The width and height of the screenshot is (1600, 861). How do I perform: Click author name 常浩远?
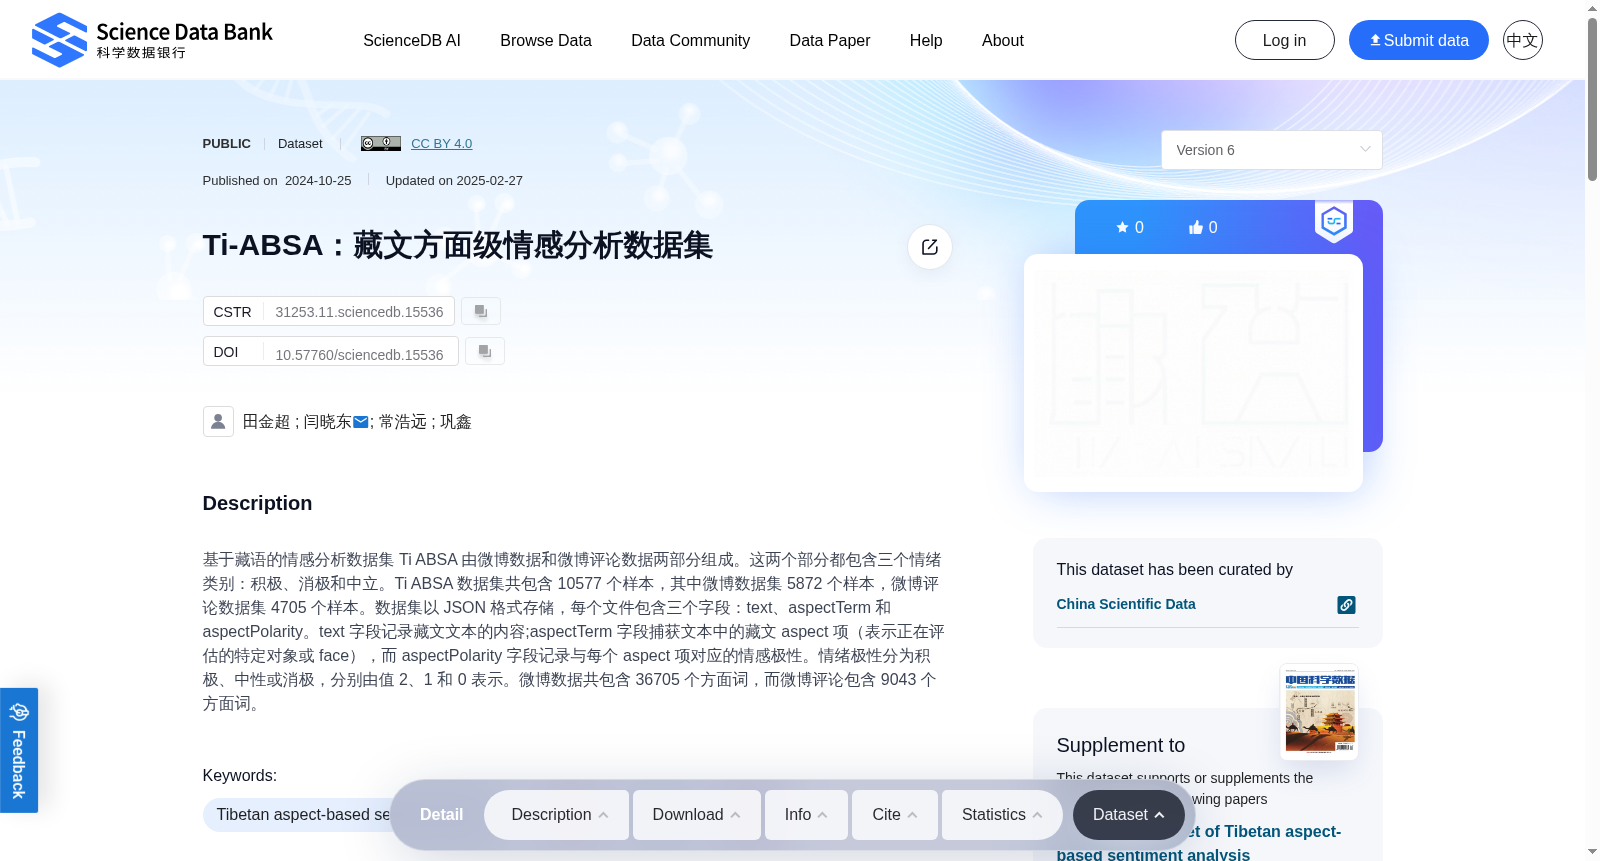click(403, 422)
